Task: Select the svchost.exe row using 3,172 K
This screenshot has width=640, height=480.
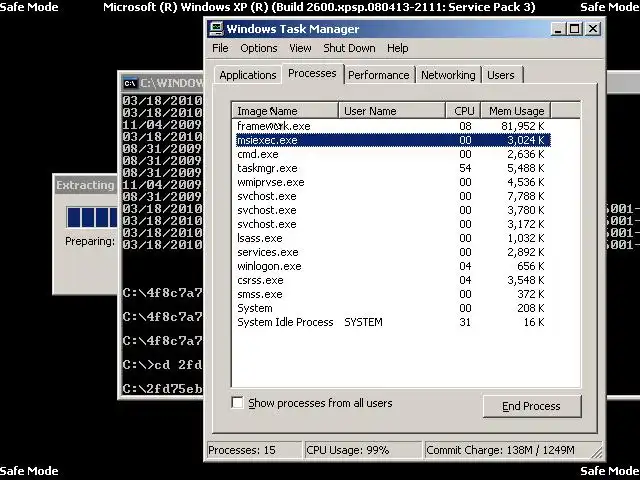Action: [x=393, y=224]
